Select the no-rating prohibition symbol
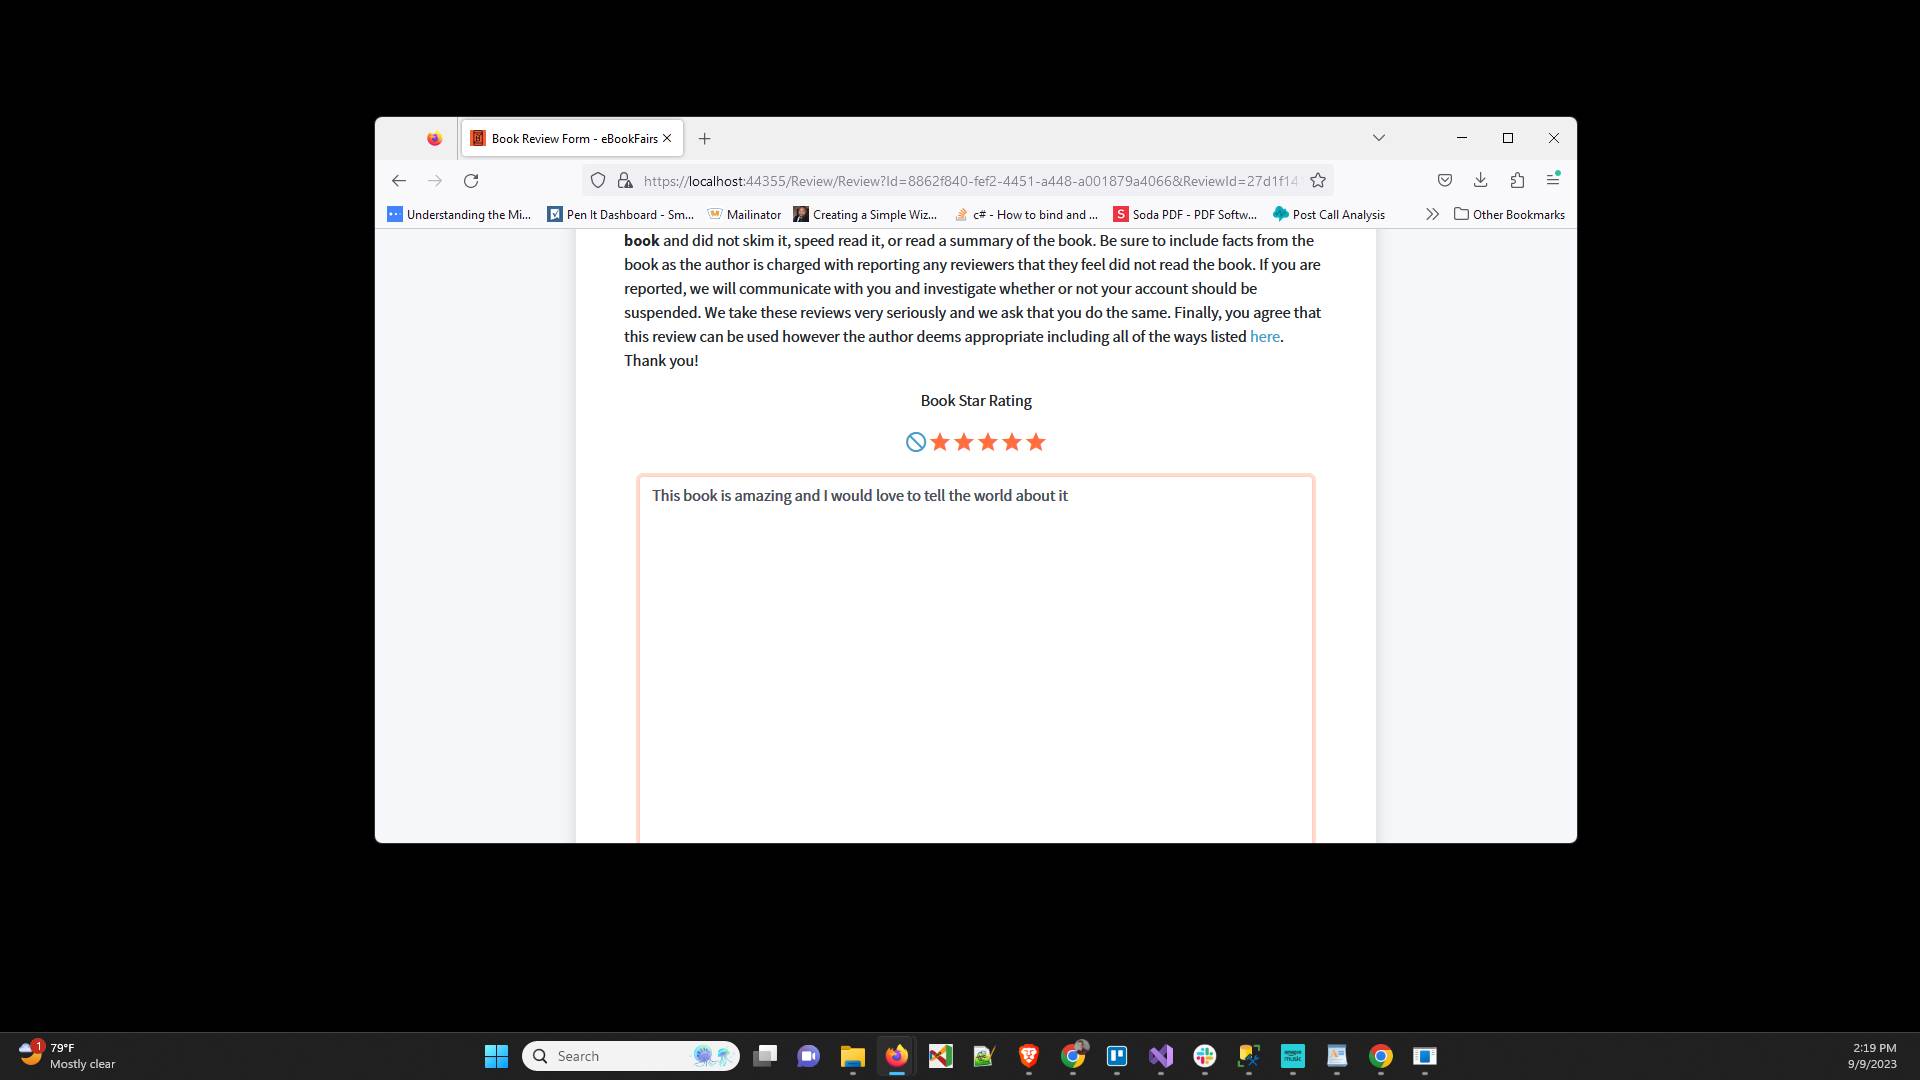Image resolution: width=1920 pixels, height=1080 pixels. tap(915, 441)
